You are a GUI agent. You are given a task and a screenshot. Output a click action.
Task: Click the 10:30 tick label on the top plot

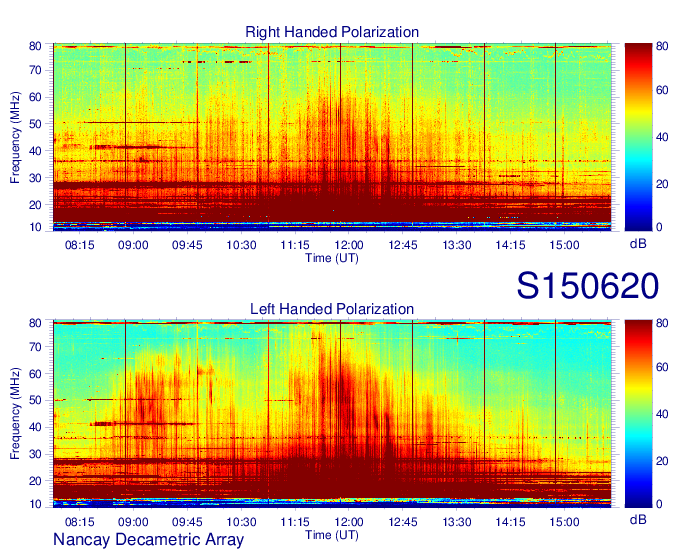[242, 245]
